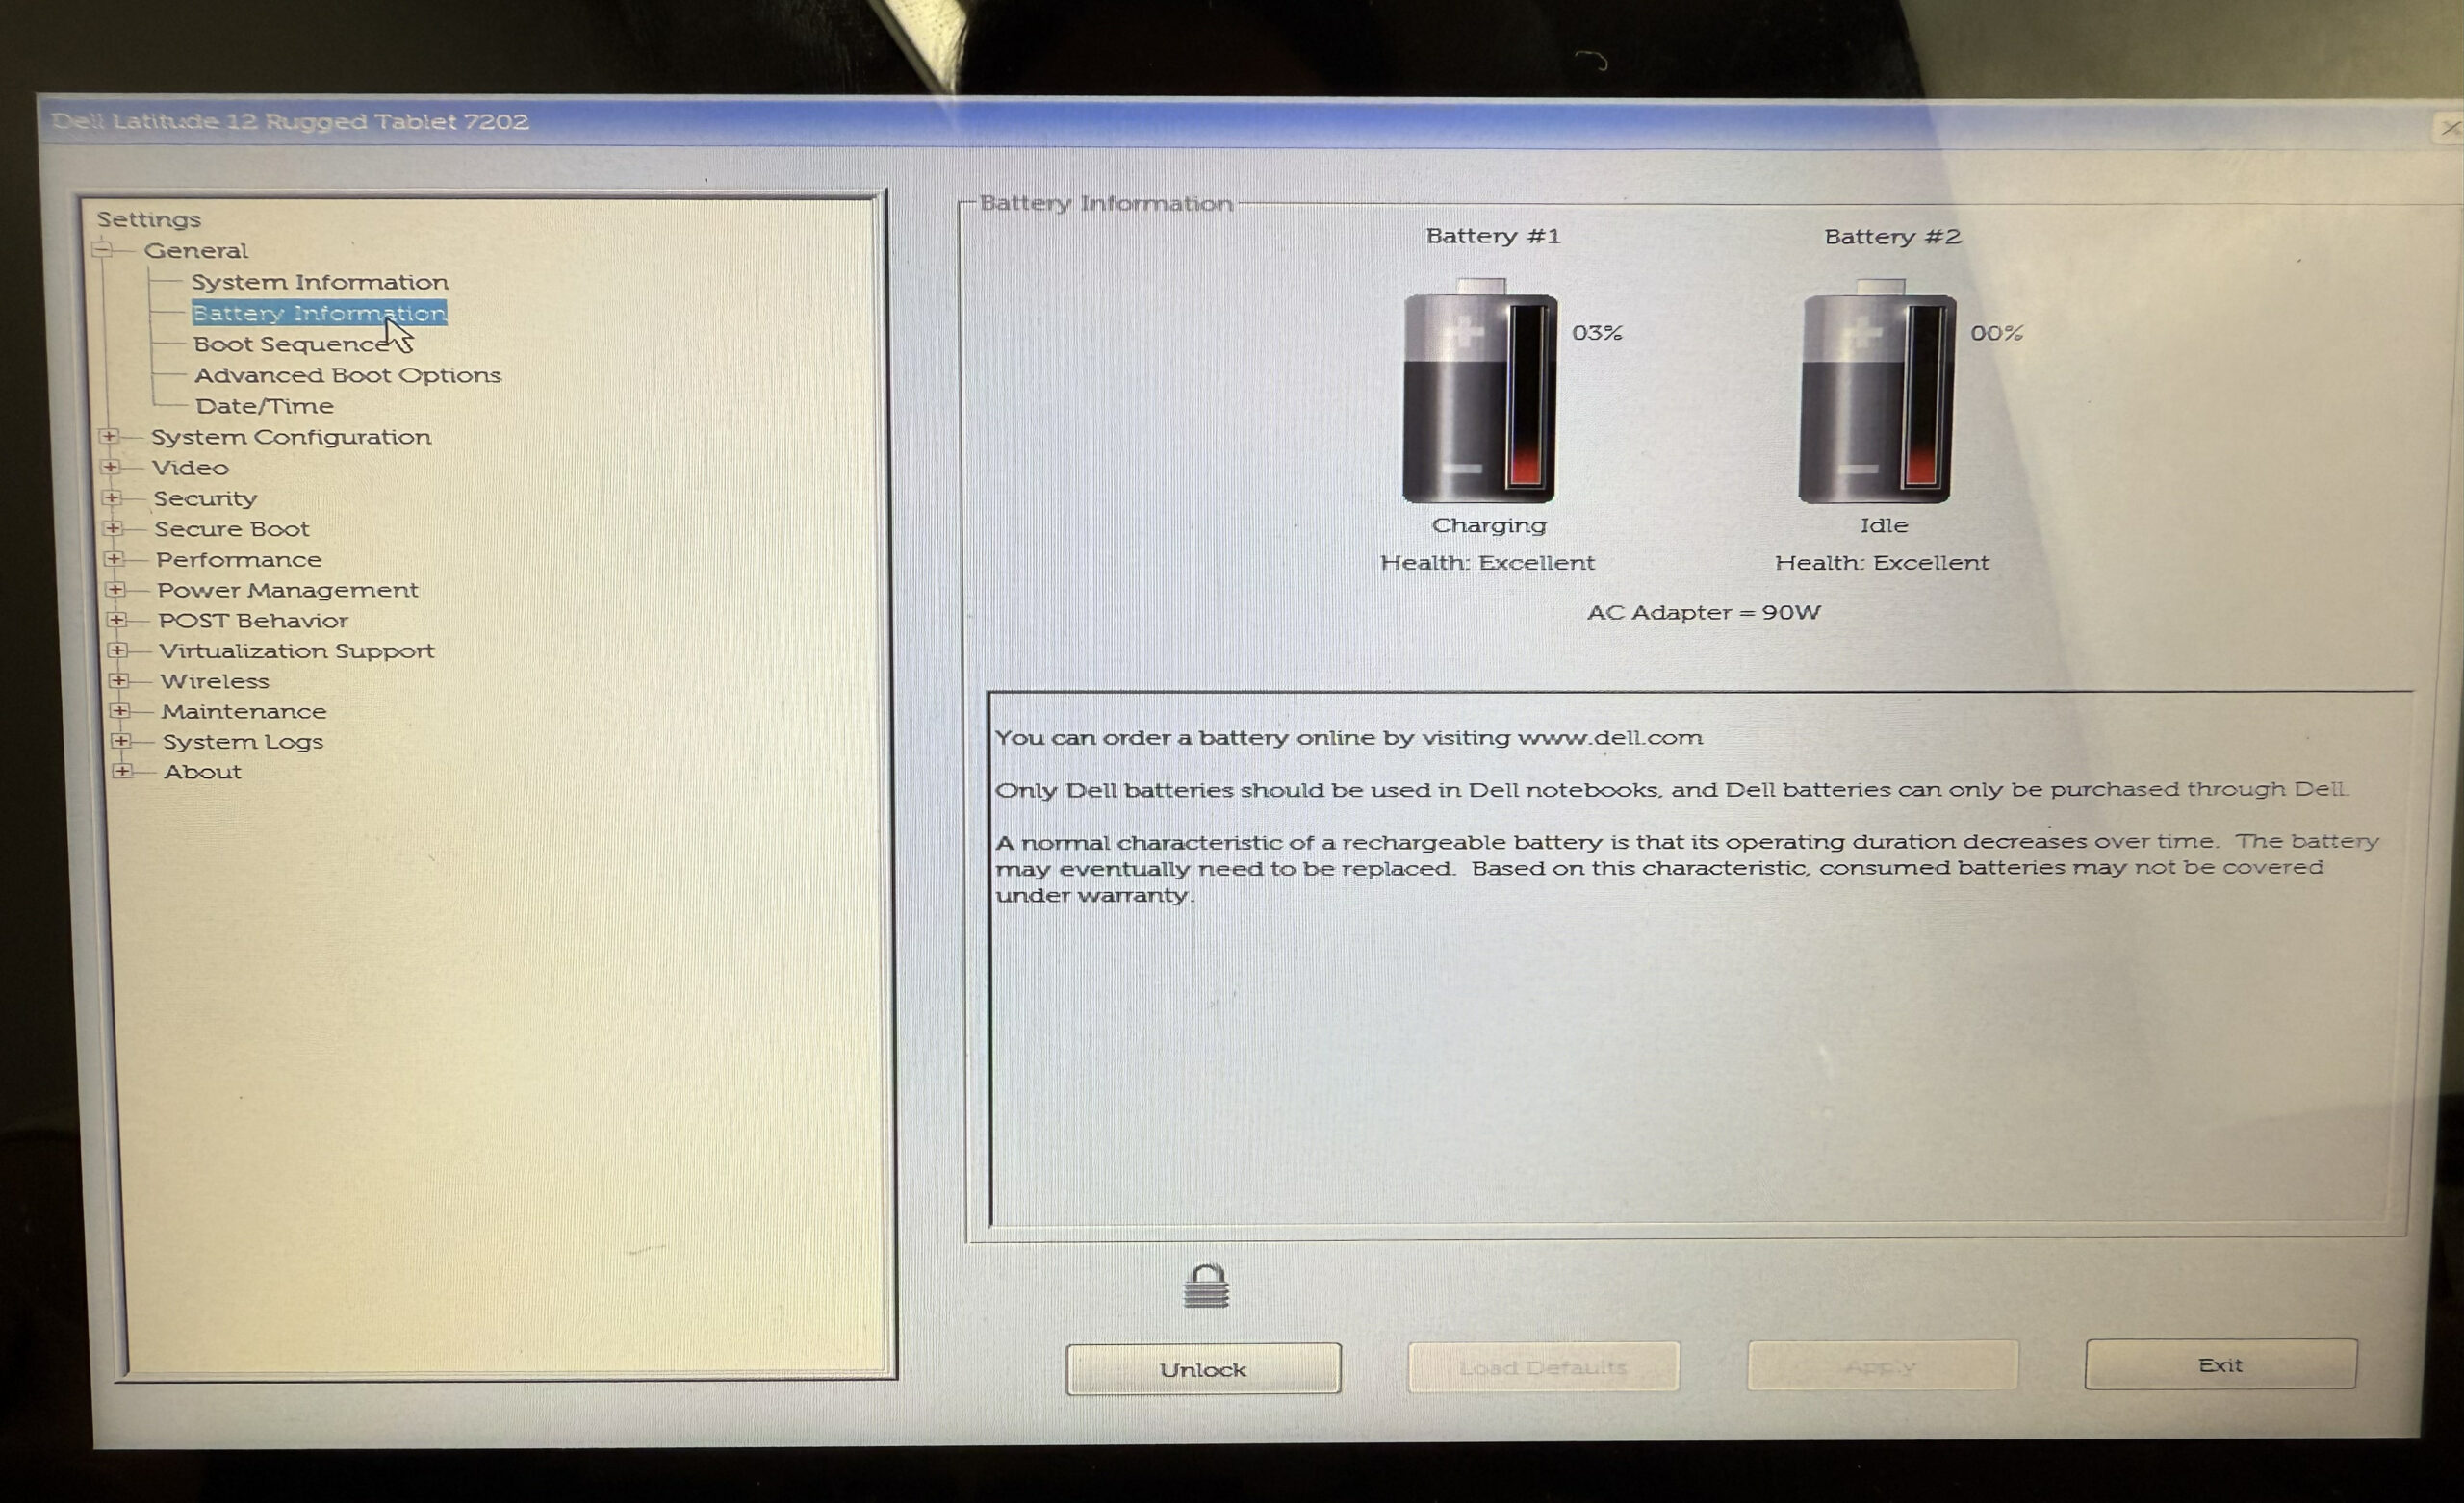Click the AC Adapter = 90W text
Image resolution: width=2464 pixels, height=1503 pixels.
[x=1704, y=612]
